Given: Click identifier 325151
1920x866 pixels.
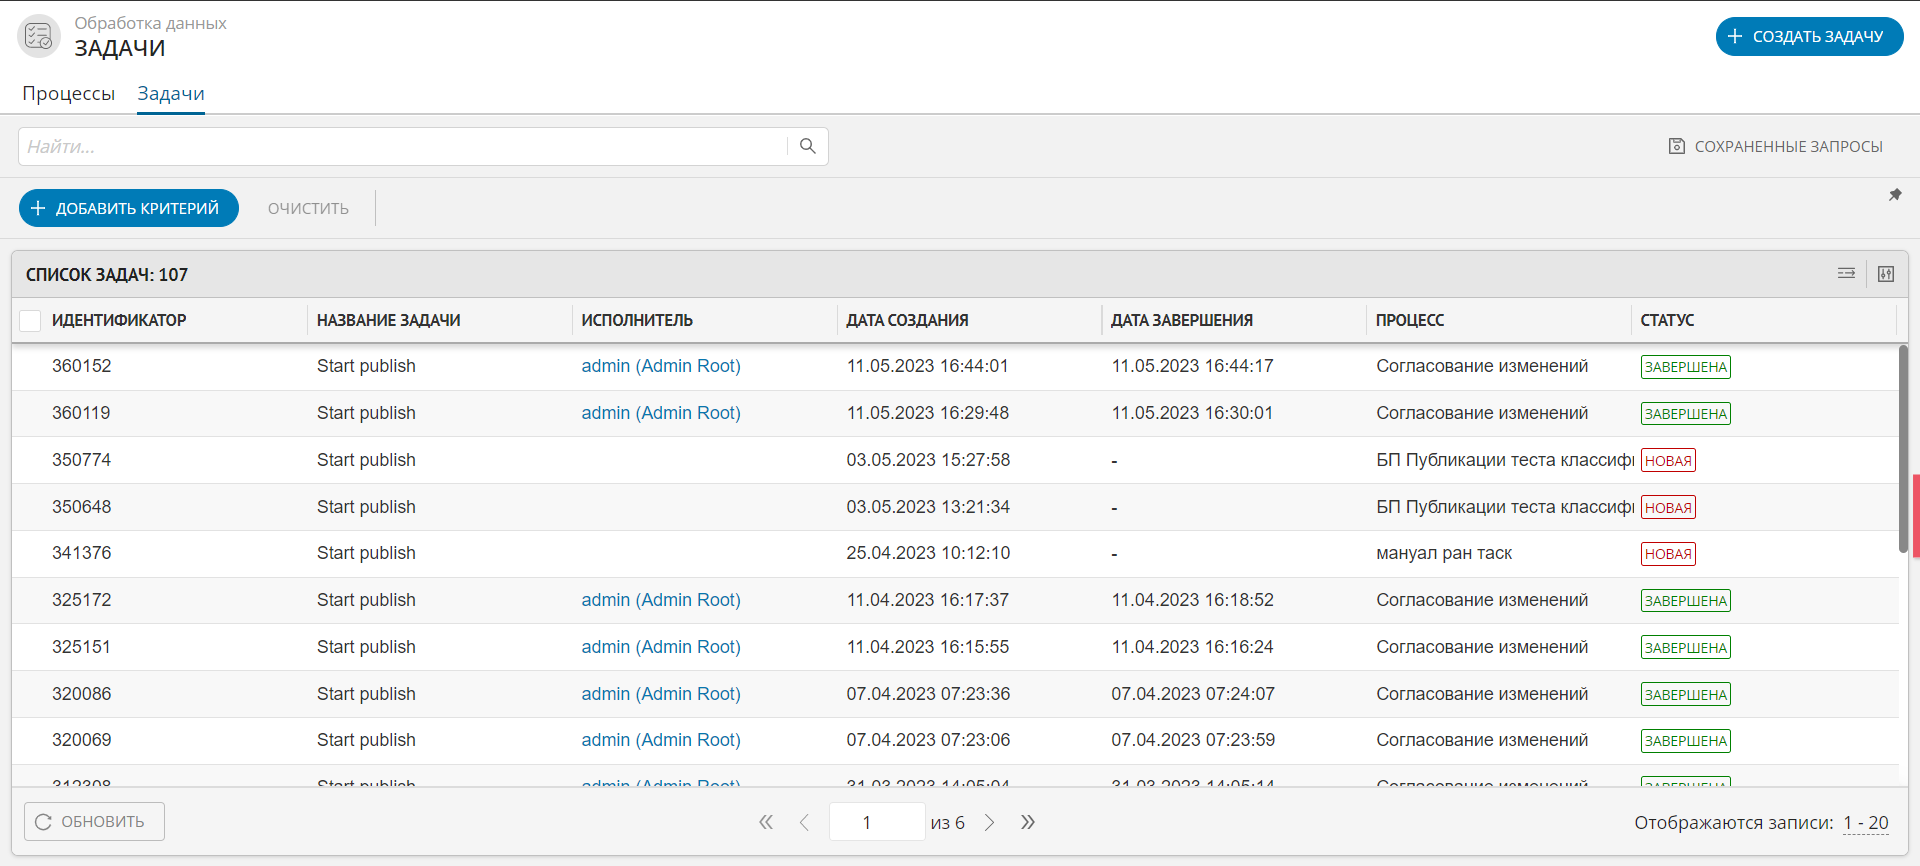Looking at the screenshot, I should (x=81, y=647).
